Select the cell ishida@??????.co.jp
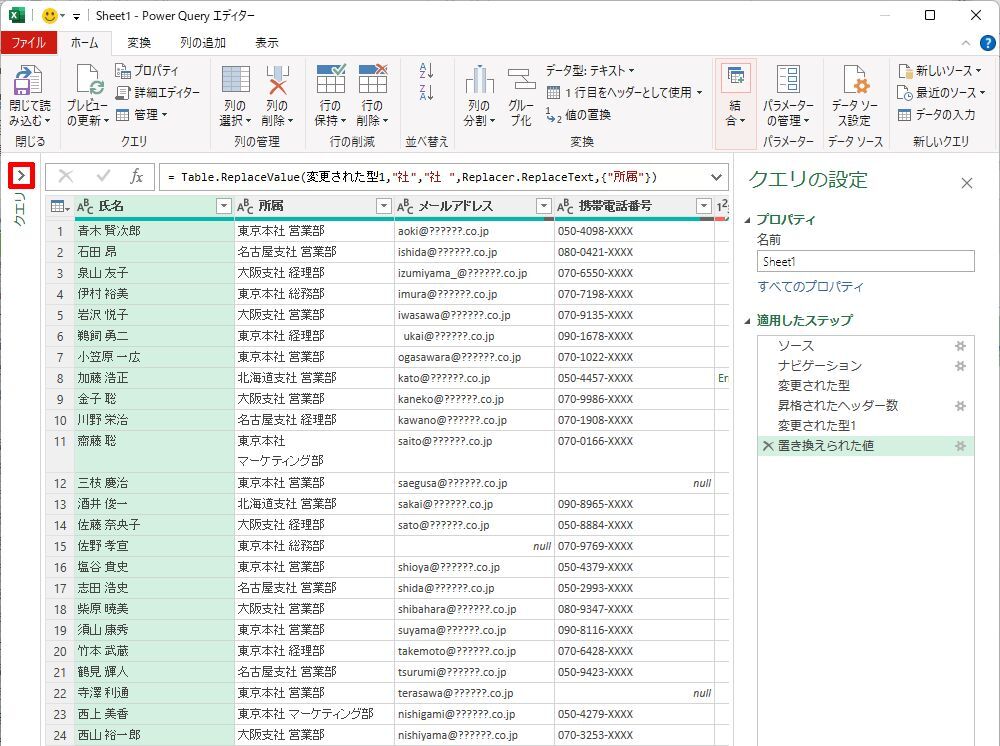 (474, 252)
